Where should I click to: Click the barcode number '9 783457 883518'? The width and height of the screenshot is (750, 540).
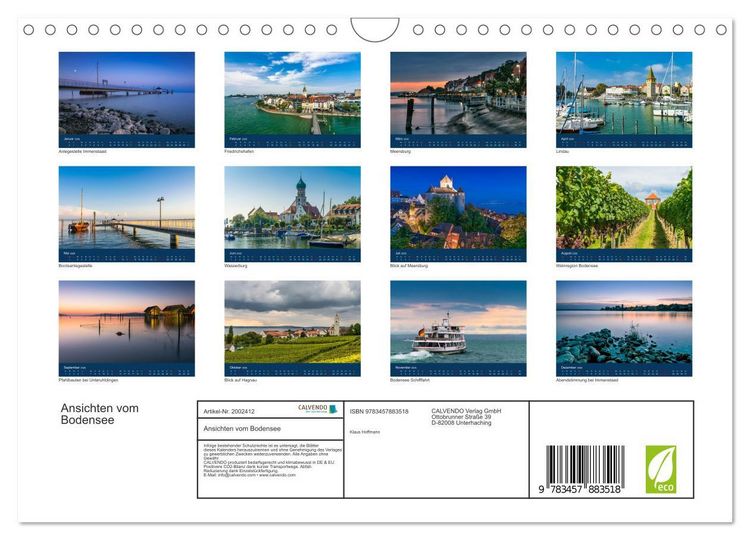tap(580, 489)
